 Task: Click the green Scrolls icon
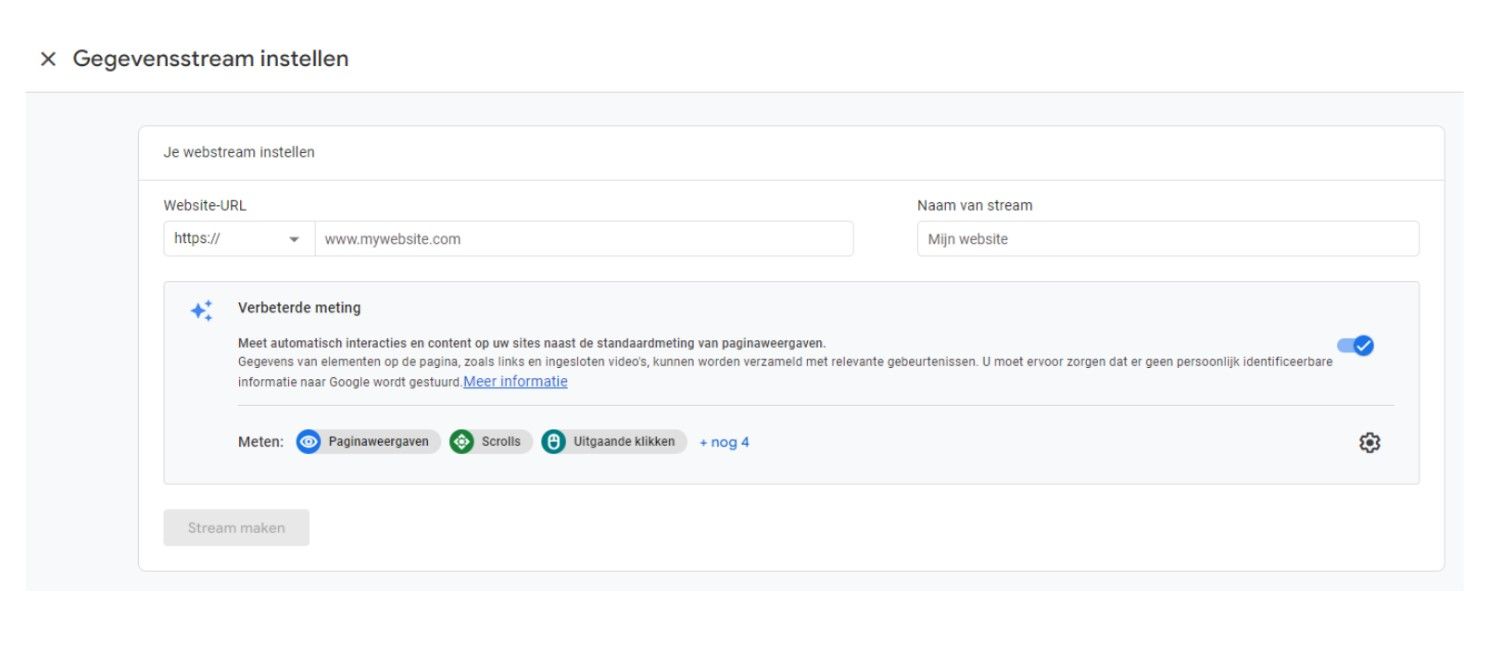pyautogui.click(x=461, y=442)
